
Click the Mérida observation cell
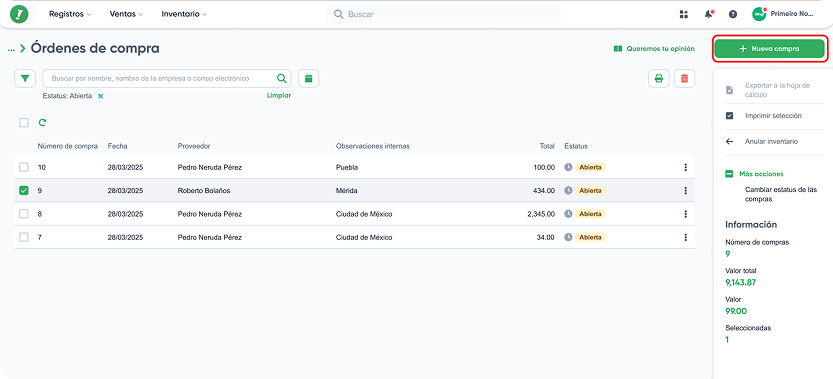coord(346,190)
